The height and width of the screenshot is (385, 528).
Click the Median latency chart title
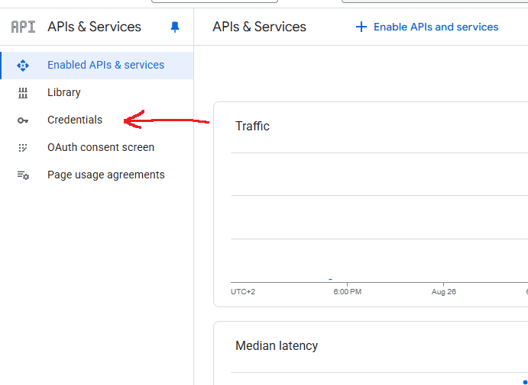276,346
